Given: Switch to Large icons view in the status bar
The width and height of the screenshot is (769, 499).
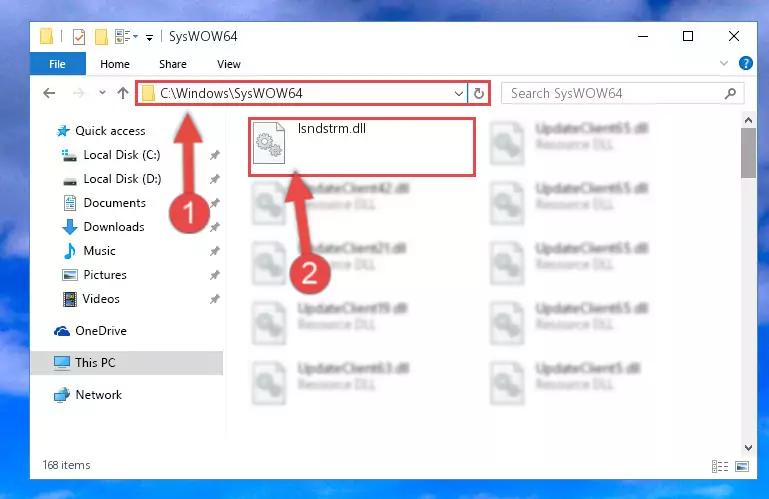Looking at the screenshot, I should click(x=742, y=466).
